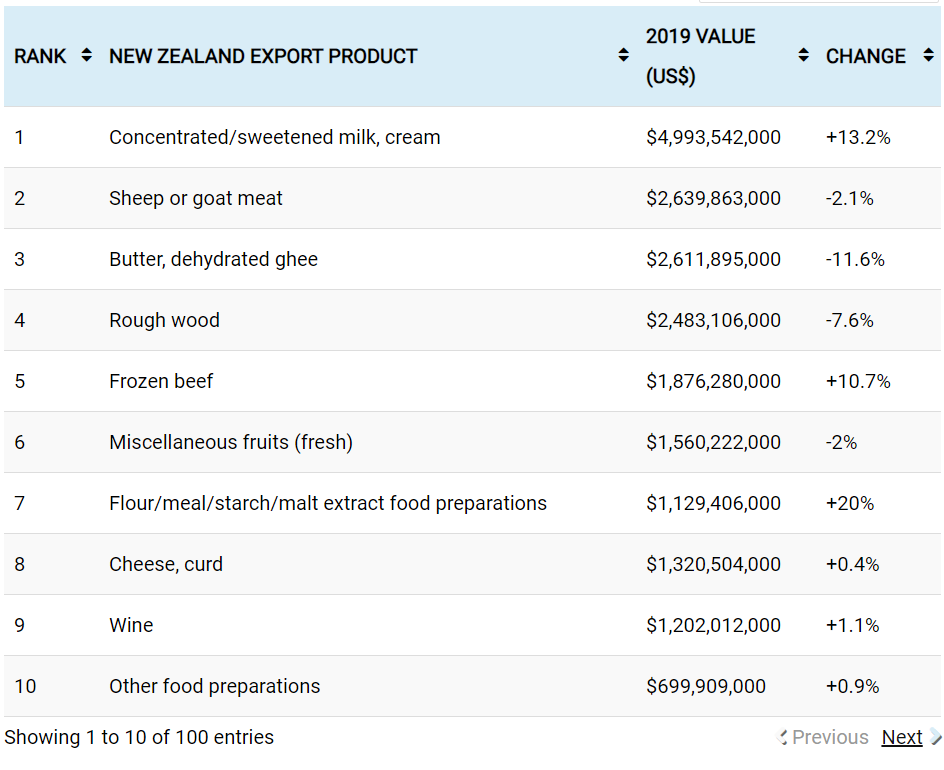Click the RANK column header text

coord(40,56)
